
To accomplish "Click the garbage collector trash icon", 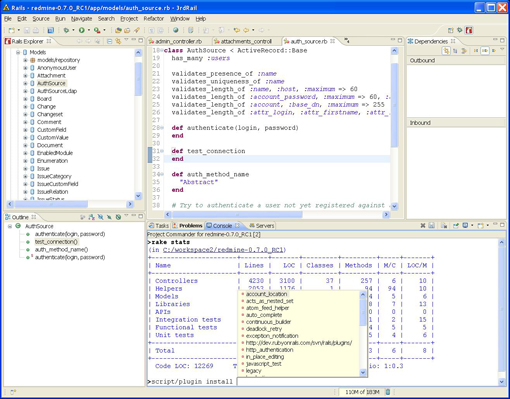I will [x=388, y=392].
